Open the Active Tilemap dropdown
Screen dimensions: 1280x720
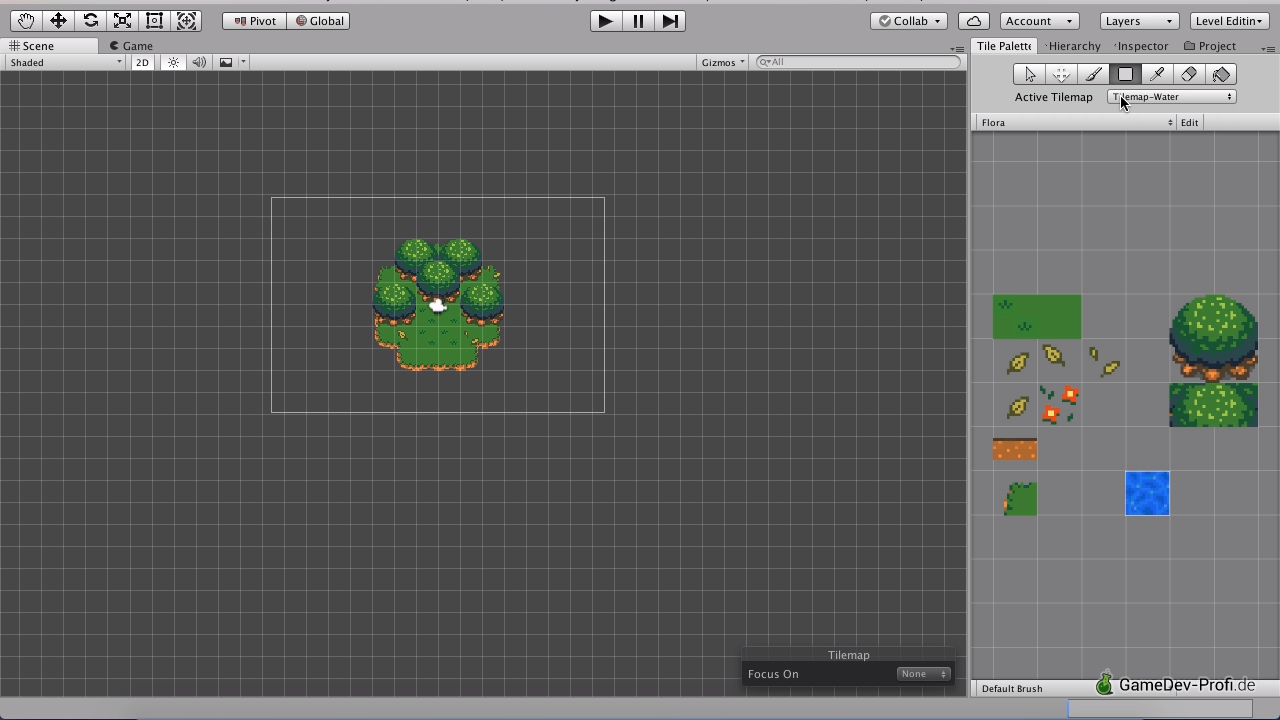click(x=1171, y=97)
